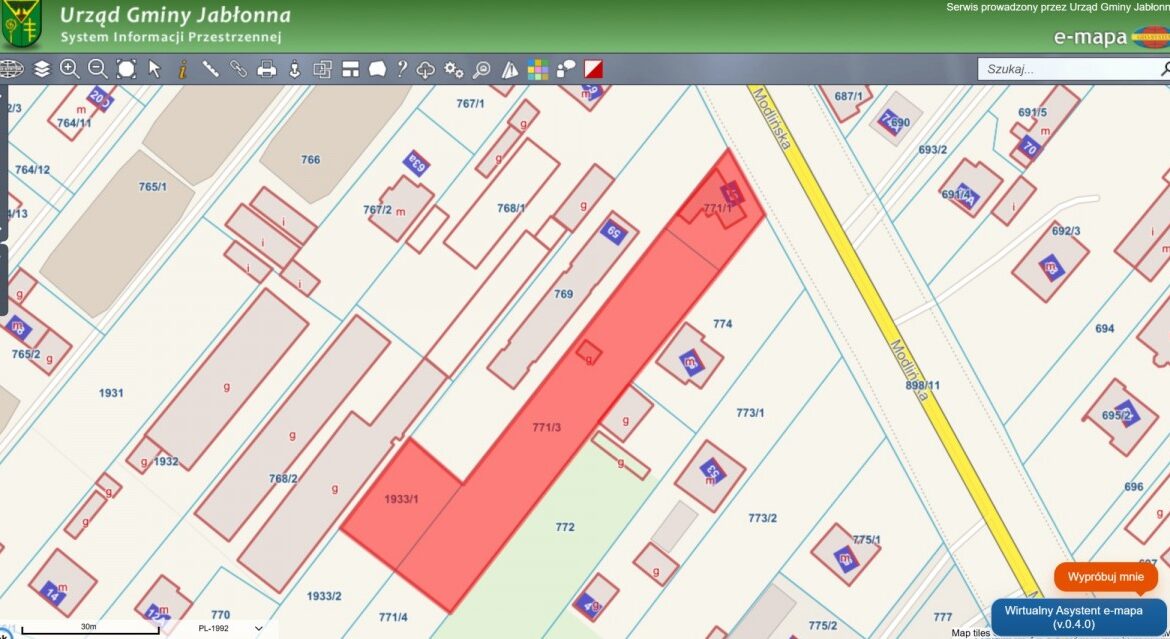Select the zoom in magnifier tool
Image resolution: width=1170 pixels, height=639 pixels.
click(69, 69)
